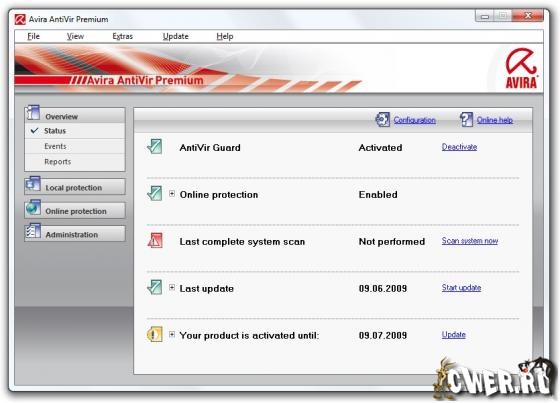This screenshot has width=560, height=403.
Task: Click the AntiVir Guard label
Action: [x=210, y=148]
